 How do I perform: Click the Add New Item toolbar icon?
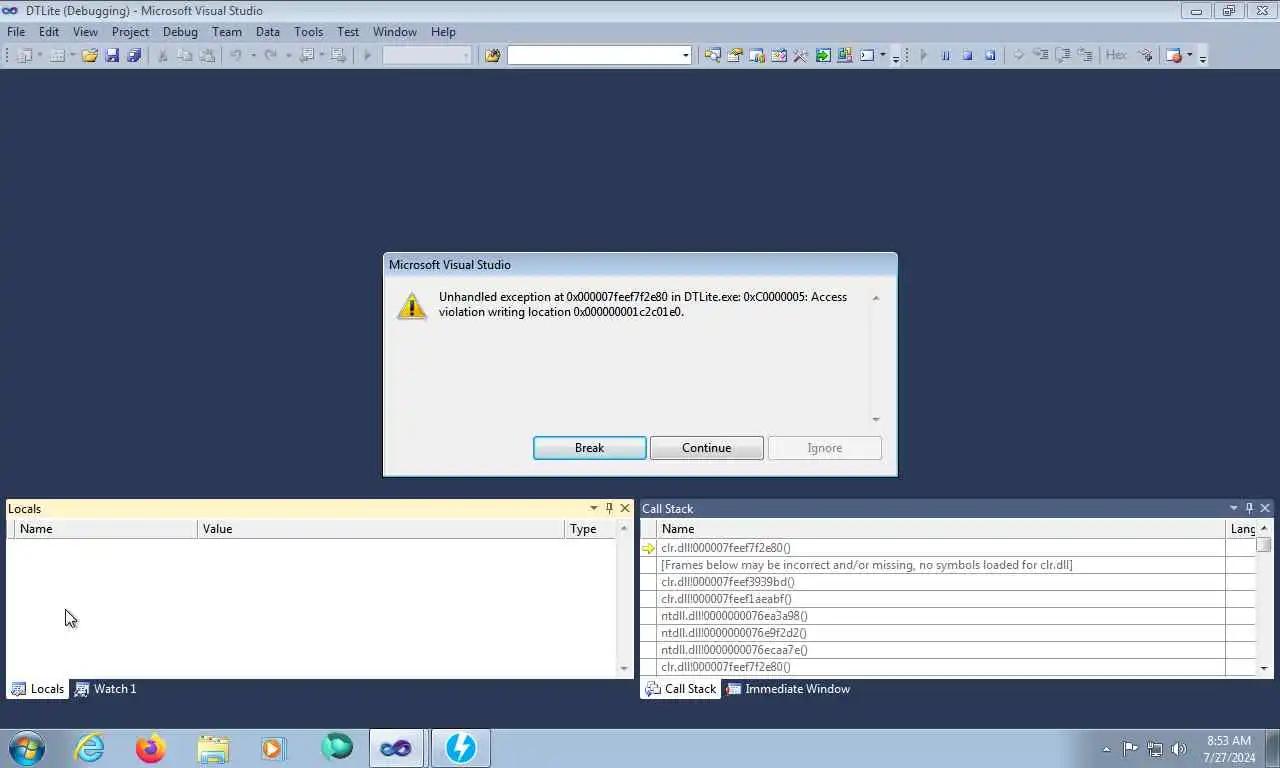pos(57,55)
